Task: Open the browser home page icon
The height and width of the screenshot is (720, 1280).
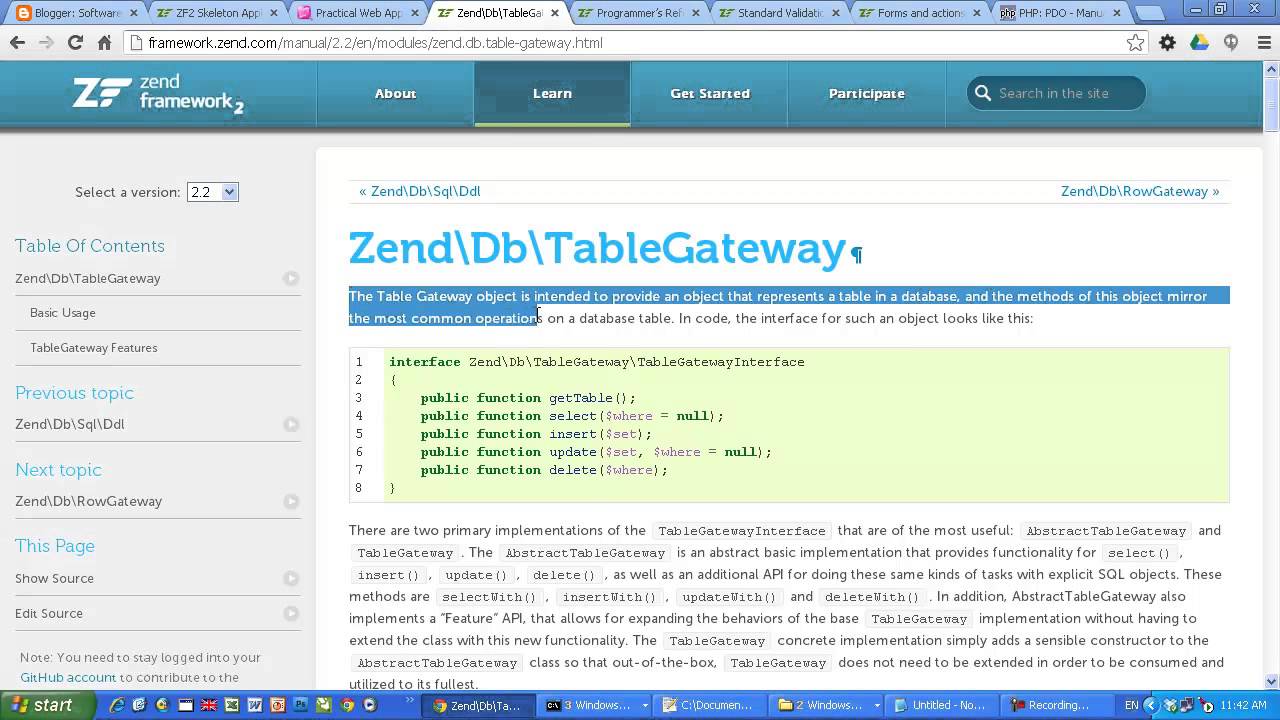Action: [x=104, y=43]
